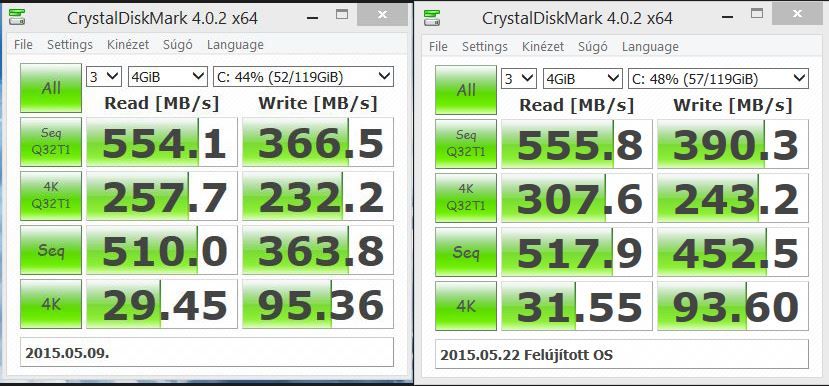This screenshot has height=386, width=829.
Task: Open test count dropdown in left window
Action: point(104,77)
